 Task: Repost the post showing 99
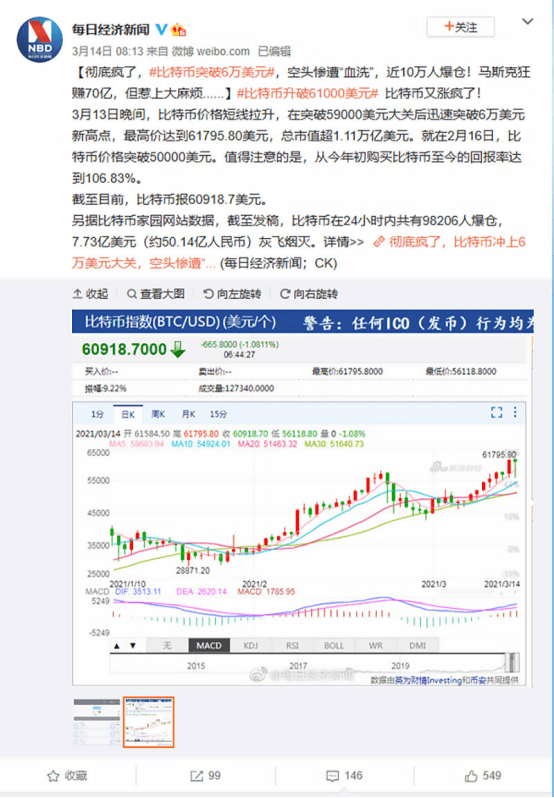pos(206,776)
